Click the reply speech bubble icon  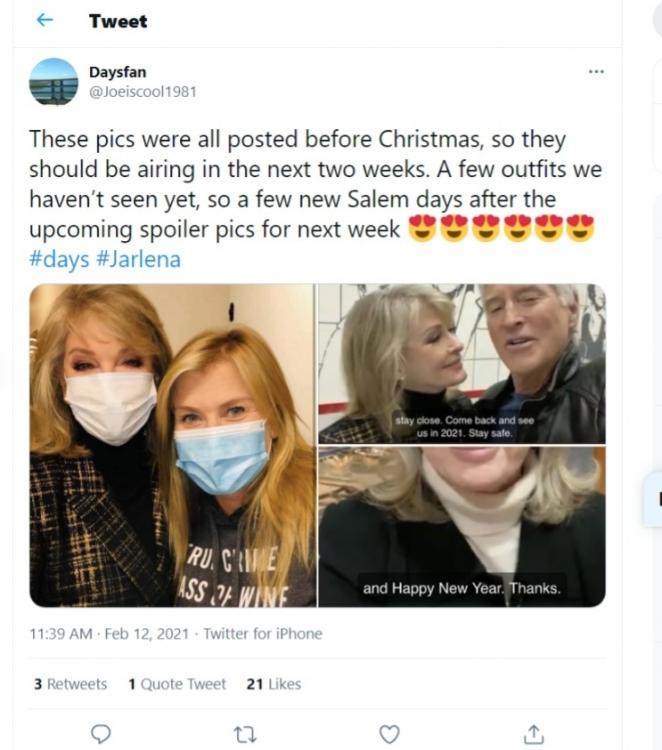100,734
